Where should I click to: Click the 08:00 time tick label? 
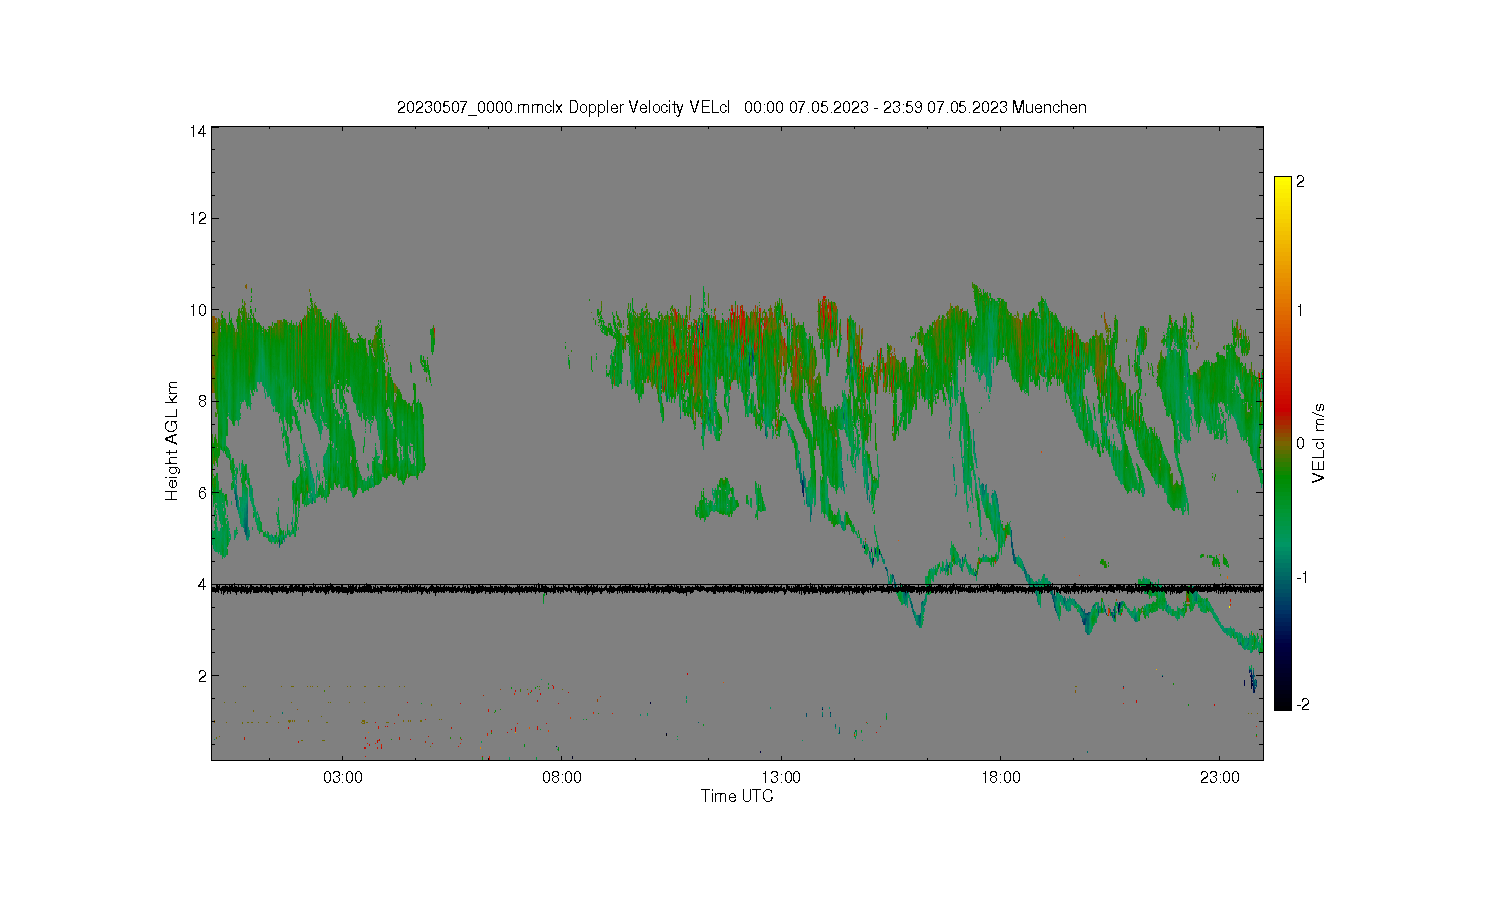(x=562, y=778)
